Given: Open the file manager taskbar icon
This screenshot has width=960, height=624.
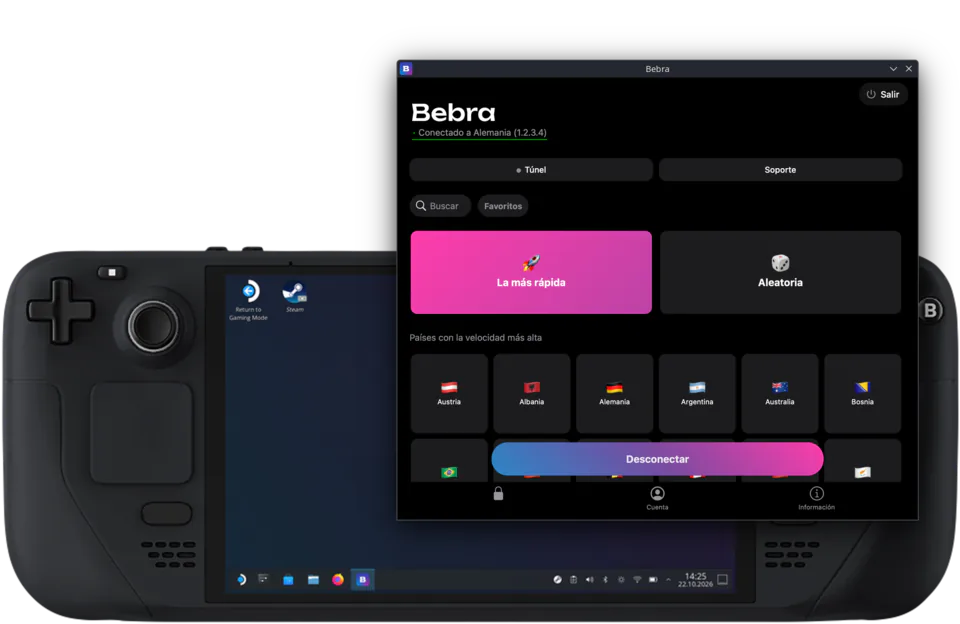Looking at the screenshot, I should click(x=313, y=579).
